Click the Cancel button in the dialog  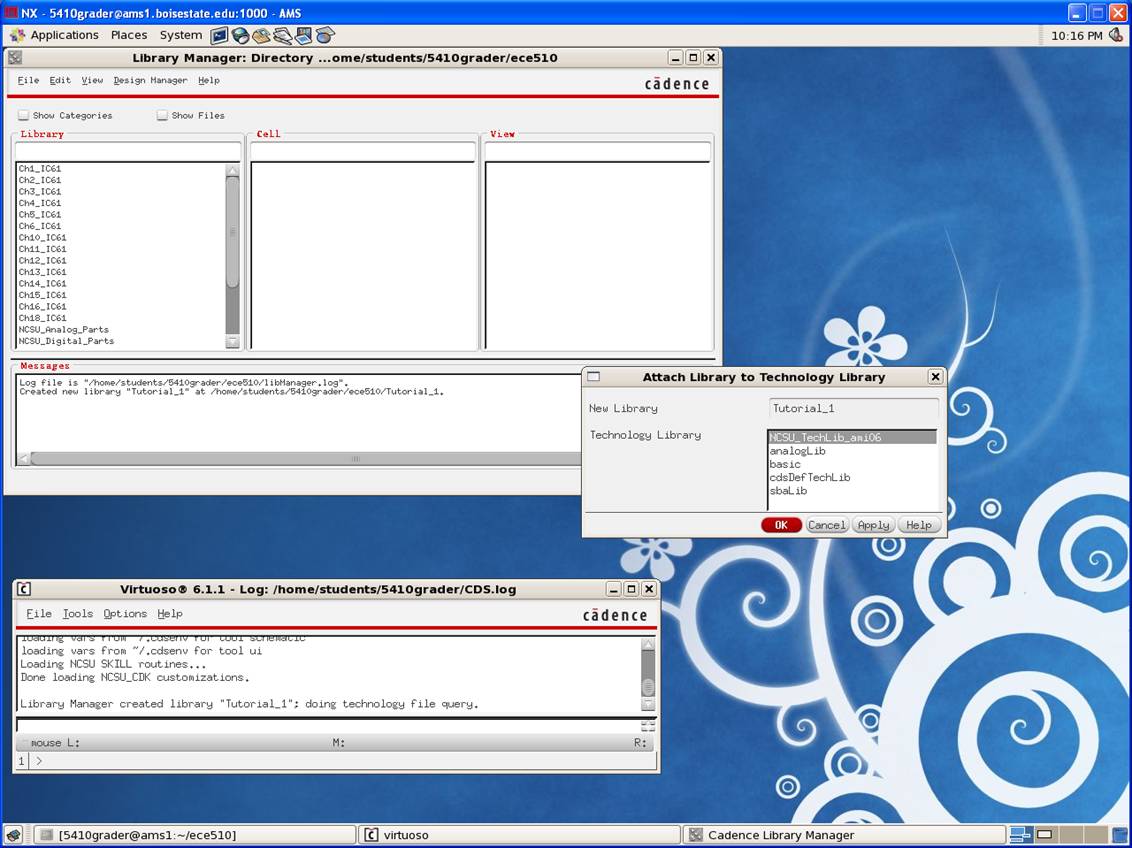(x=826, y=525)
